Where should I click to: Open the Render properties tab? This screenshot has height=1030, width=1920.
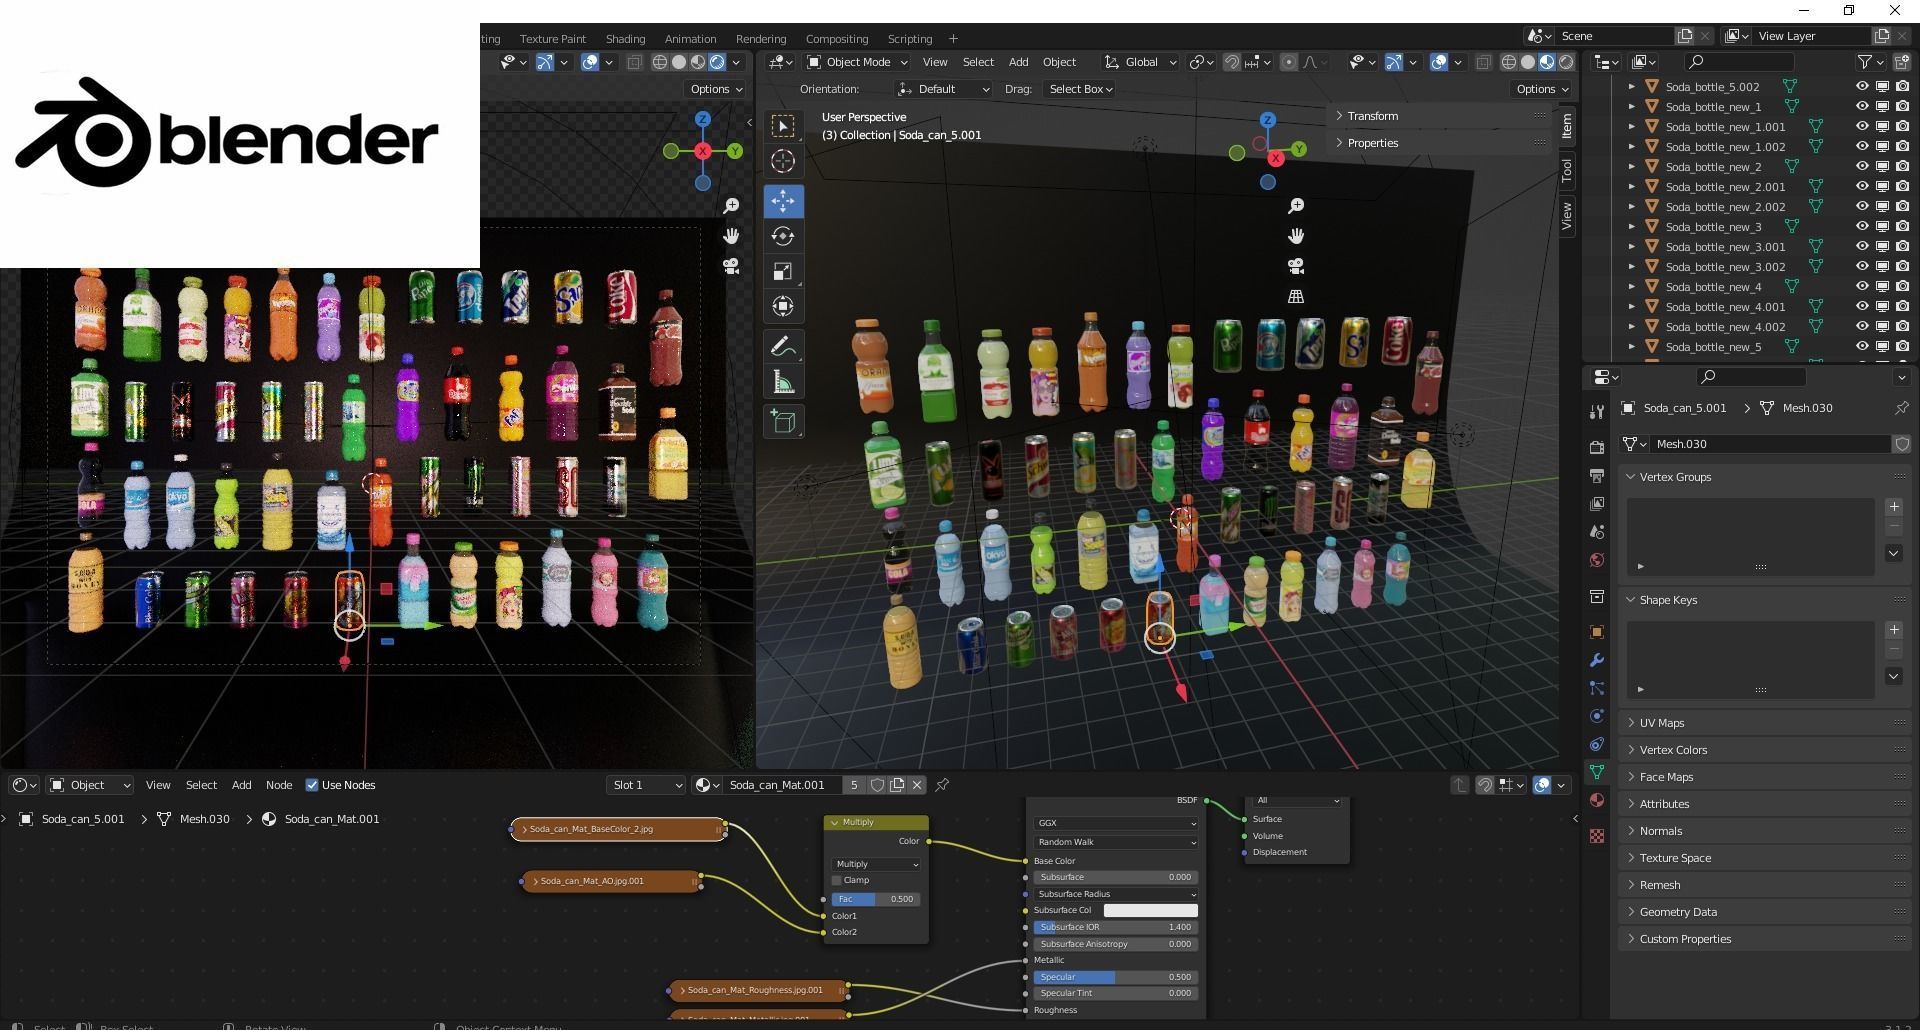(x=1596, y=447)
